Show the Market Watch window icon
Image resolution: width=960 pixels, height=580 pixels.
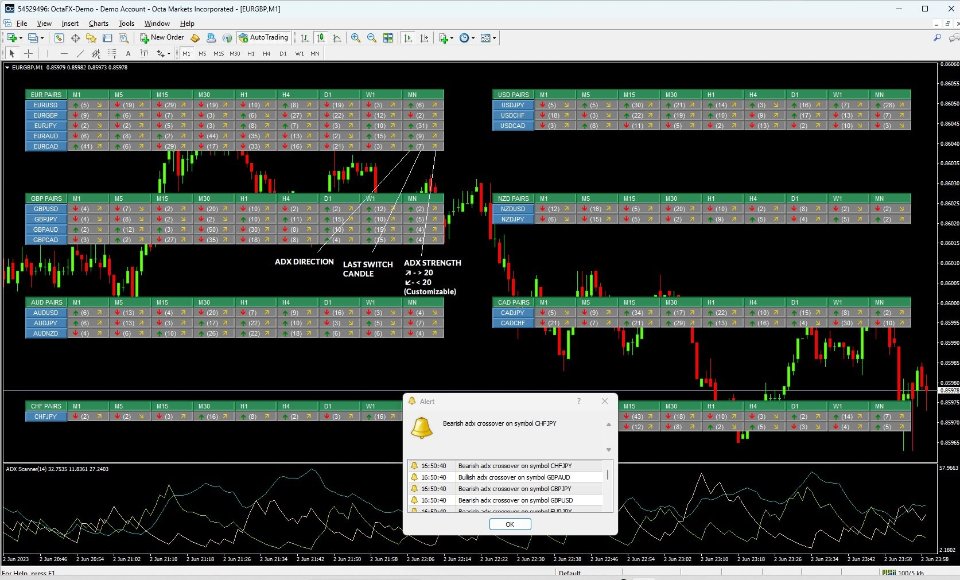pyautogui.click(x=59, y=38)
